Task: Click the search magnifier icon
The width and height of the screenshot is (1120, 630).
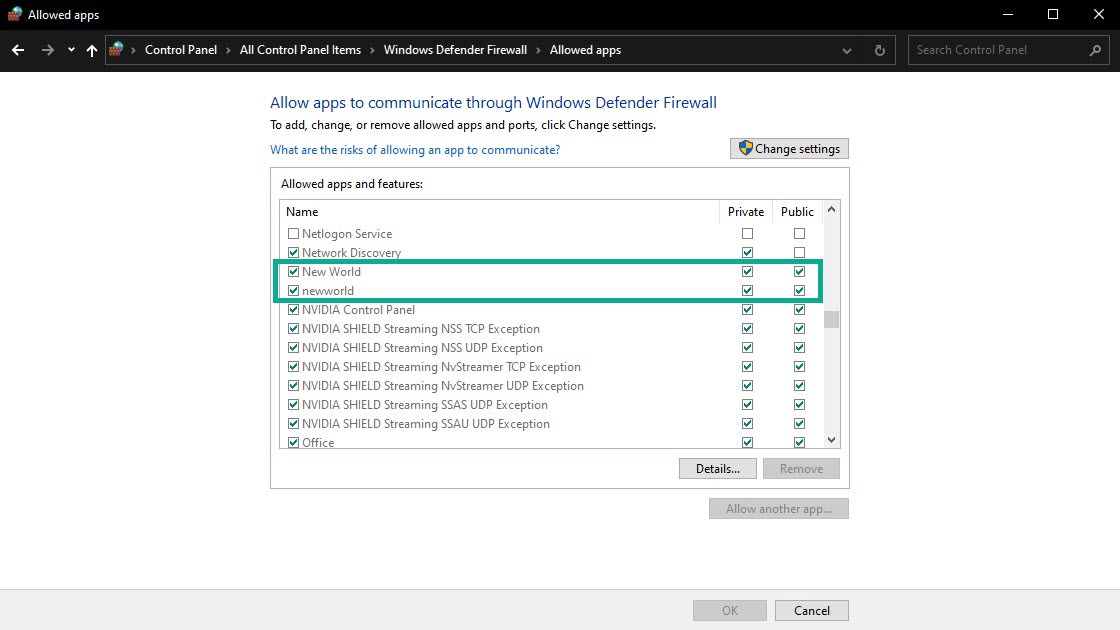Action: 1096,49
